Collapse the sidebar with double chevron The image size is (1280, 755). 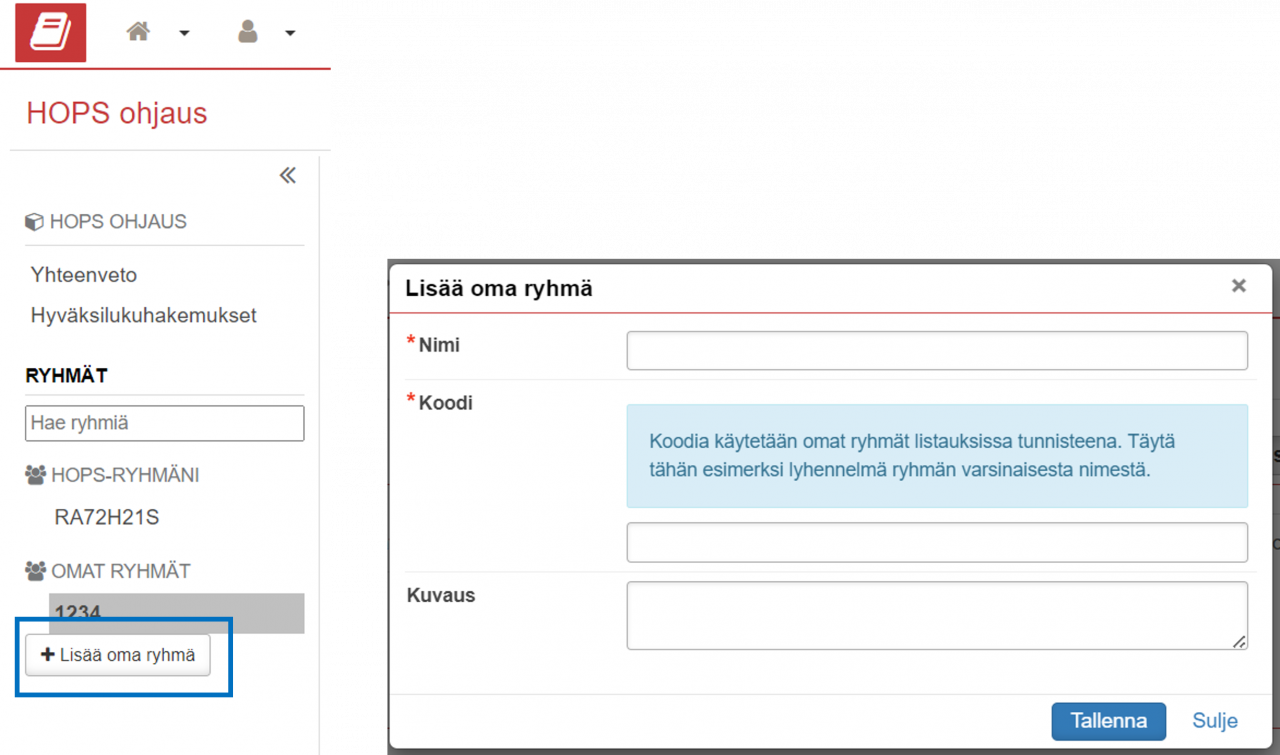tap(288, 176)
